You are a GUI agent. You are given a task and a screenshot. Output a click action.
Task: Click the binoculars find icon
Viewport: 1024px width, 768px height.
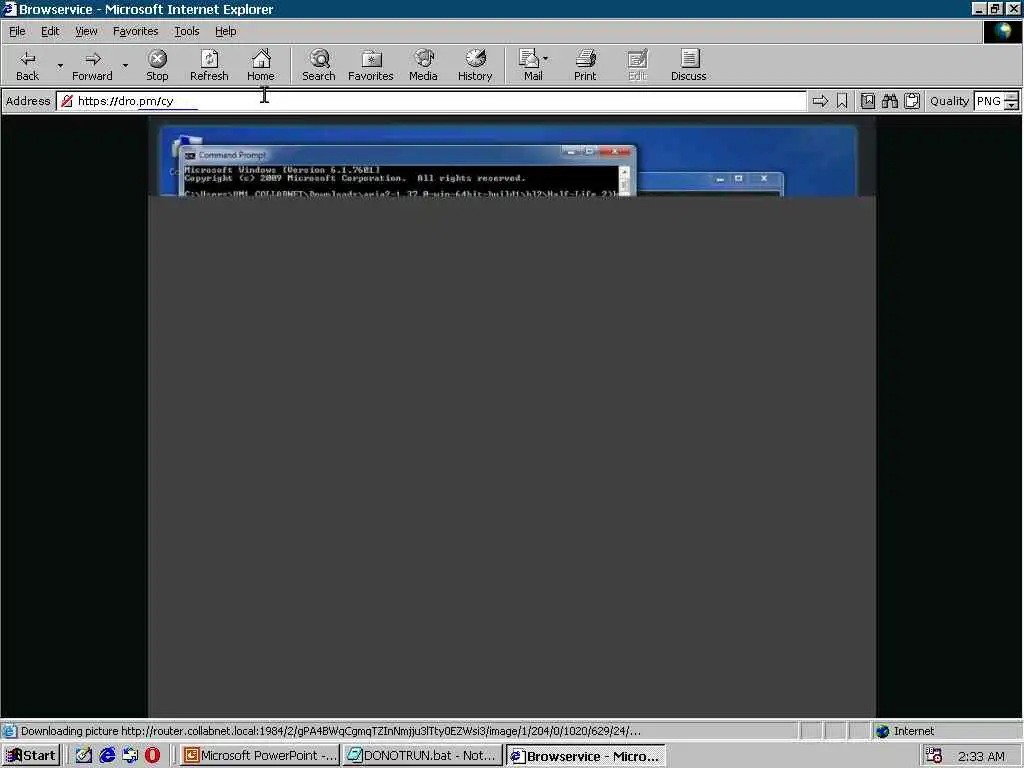point(889,101)
